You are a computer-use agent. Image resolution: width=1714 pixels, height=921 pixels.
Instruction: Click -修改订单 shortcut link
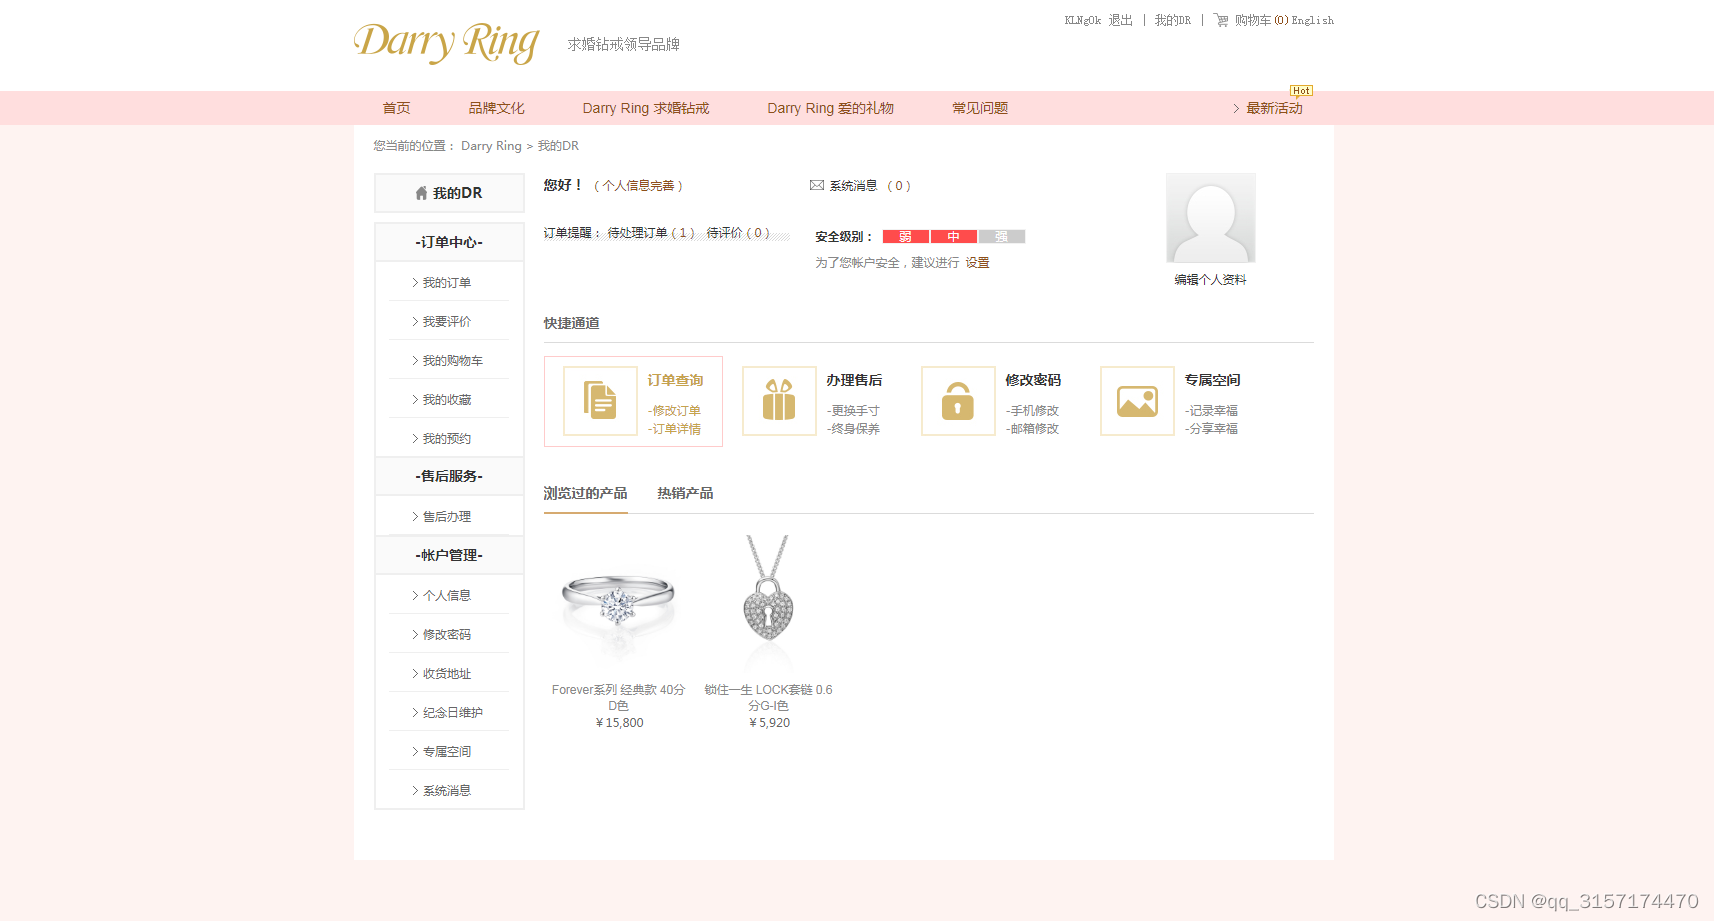[674, 411]
